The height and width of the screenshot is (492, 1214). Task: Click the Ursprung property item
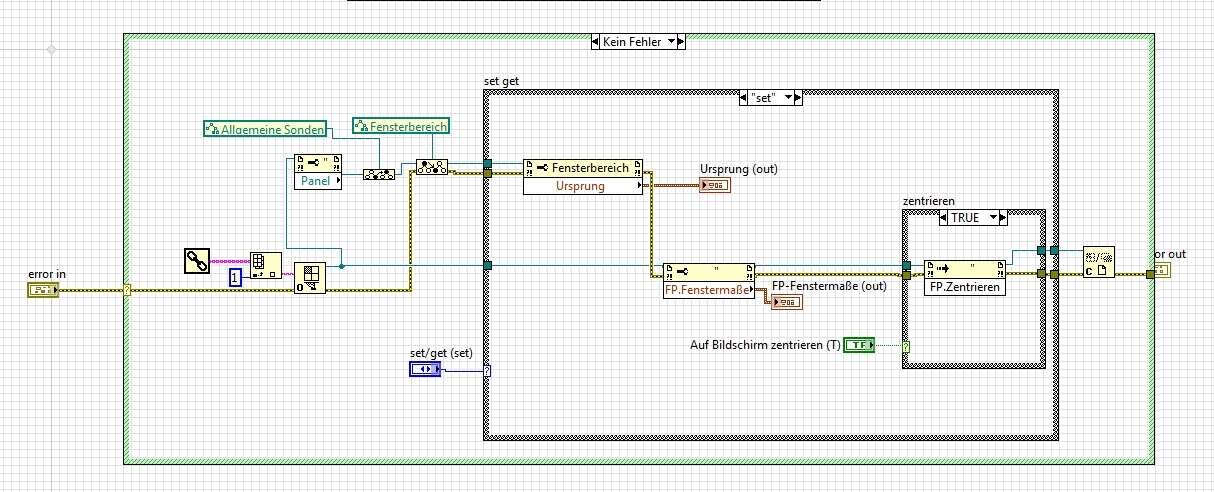pyautogui.click(x=583, y=186)
